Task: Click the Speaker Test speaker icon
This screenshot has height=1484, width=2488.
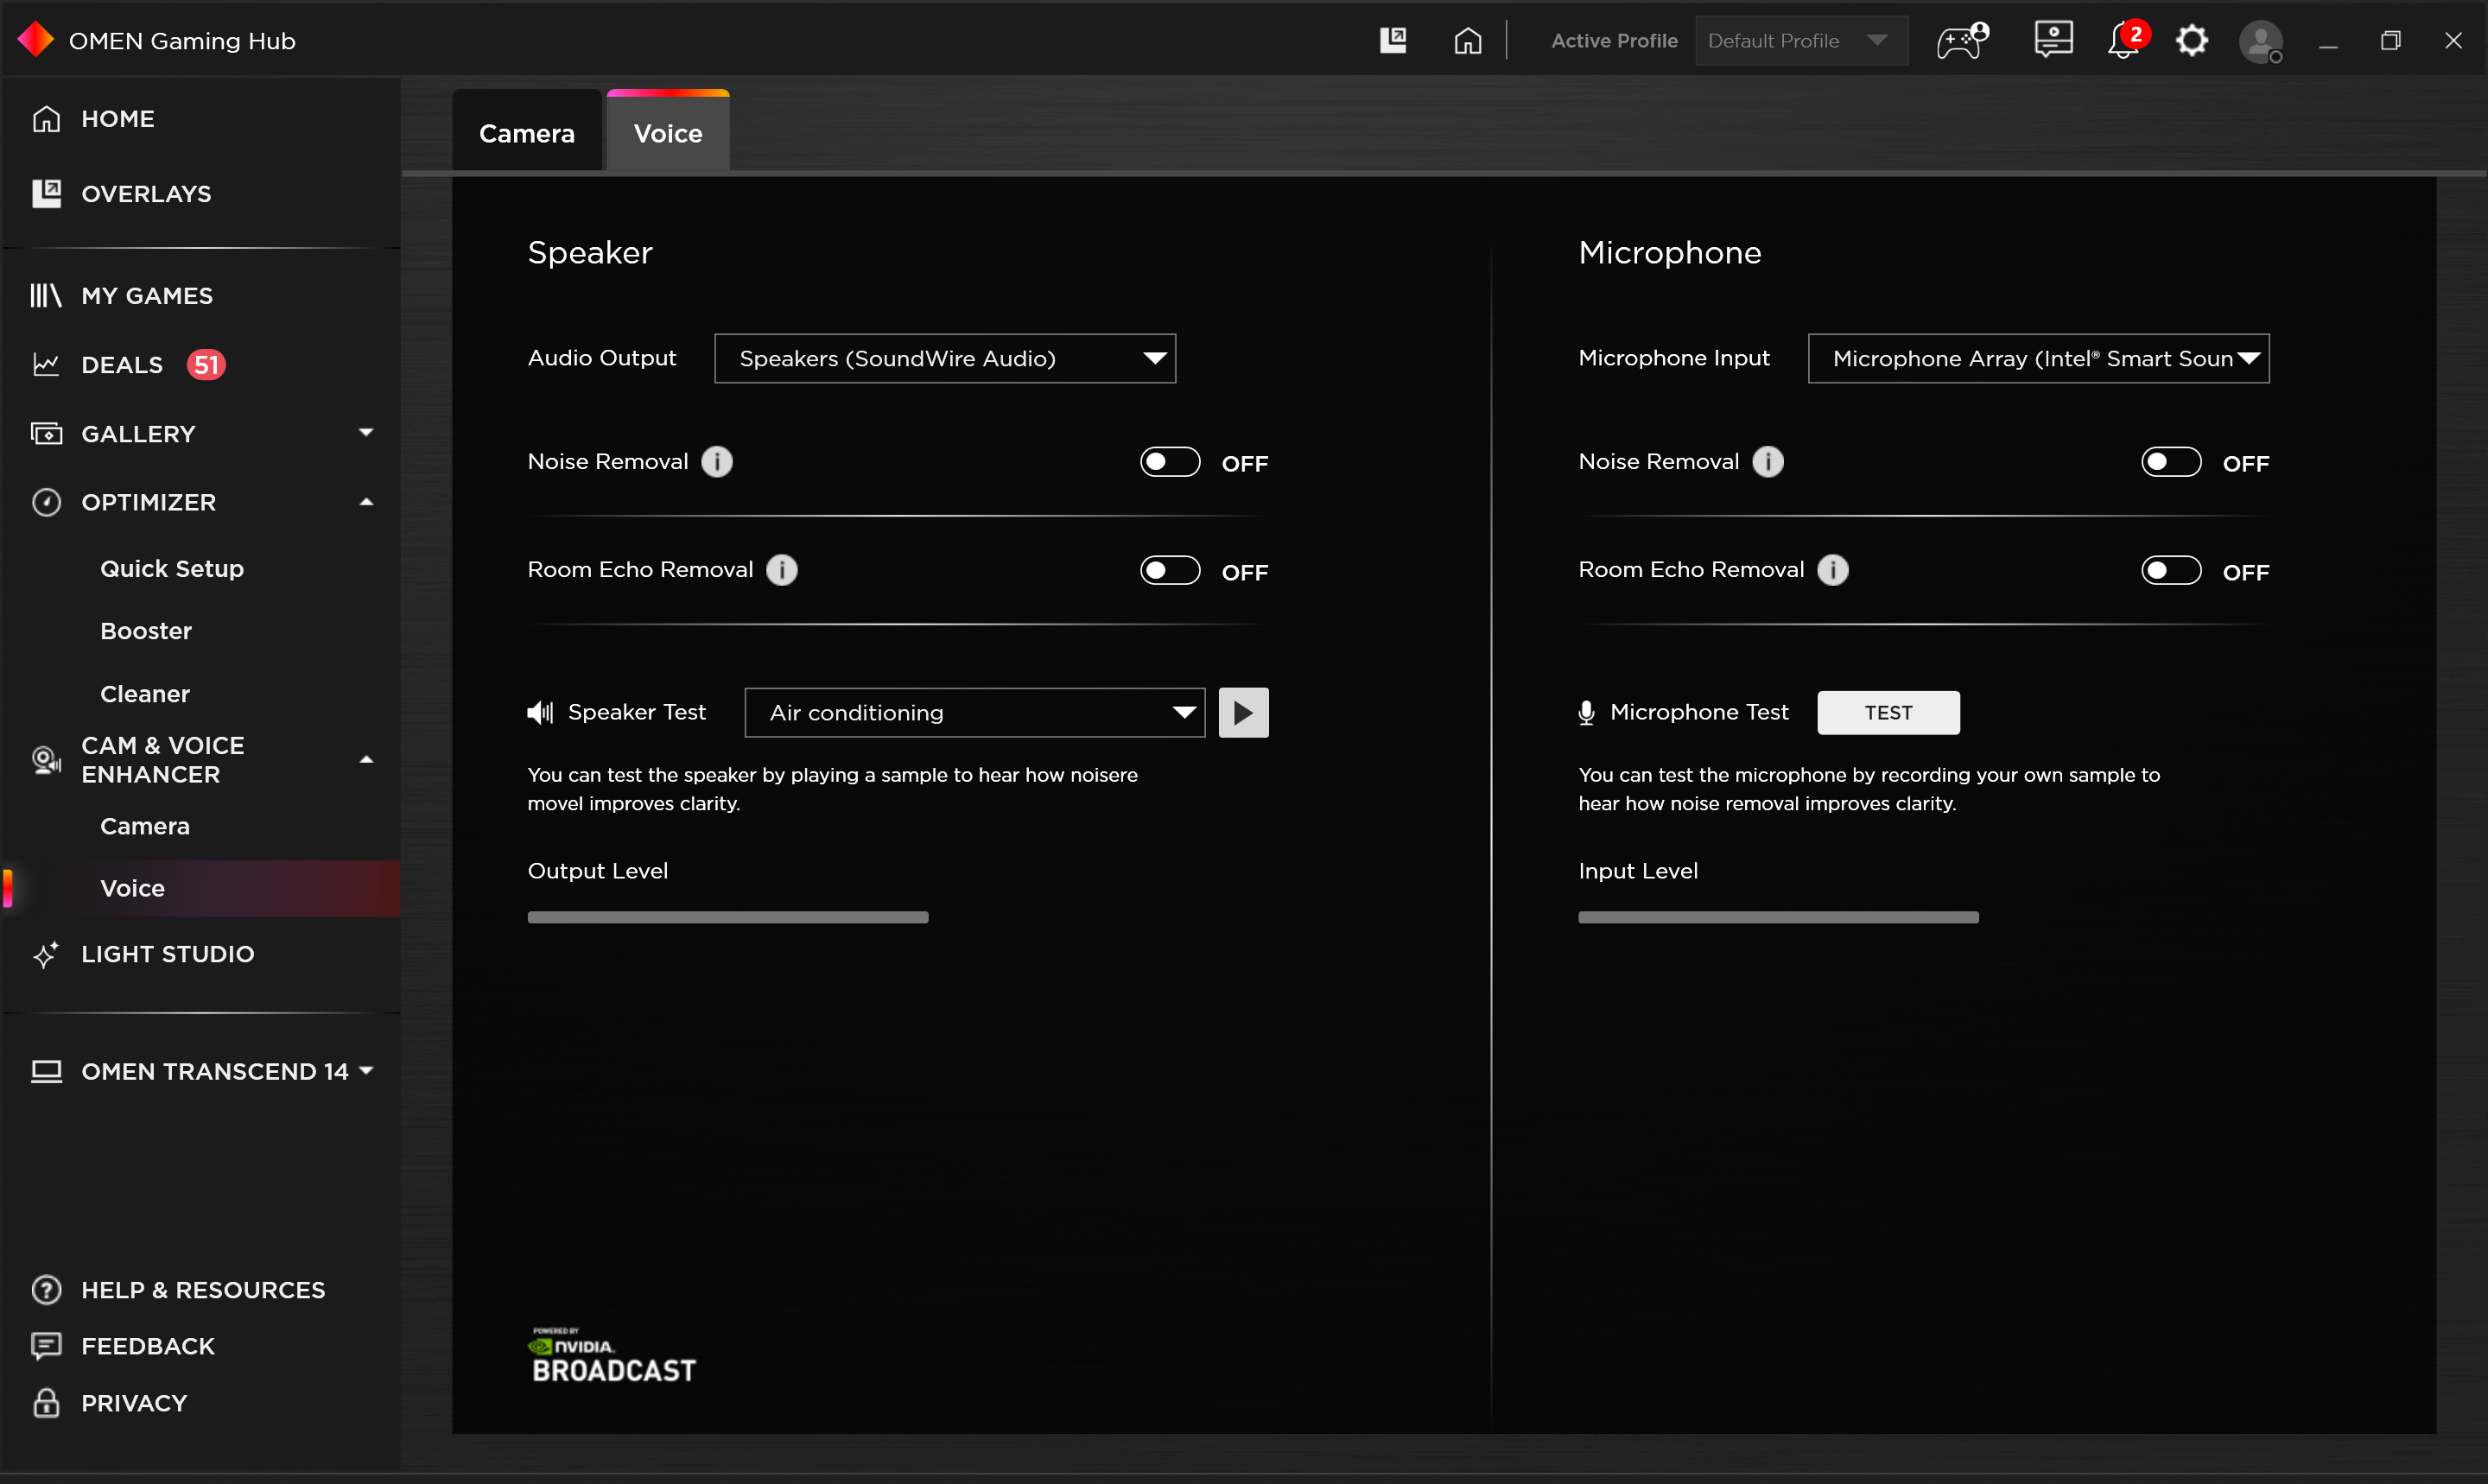Action: [540, 712]
